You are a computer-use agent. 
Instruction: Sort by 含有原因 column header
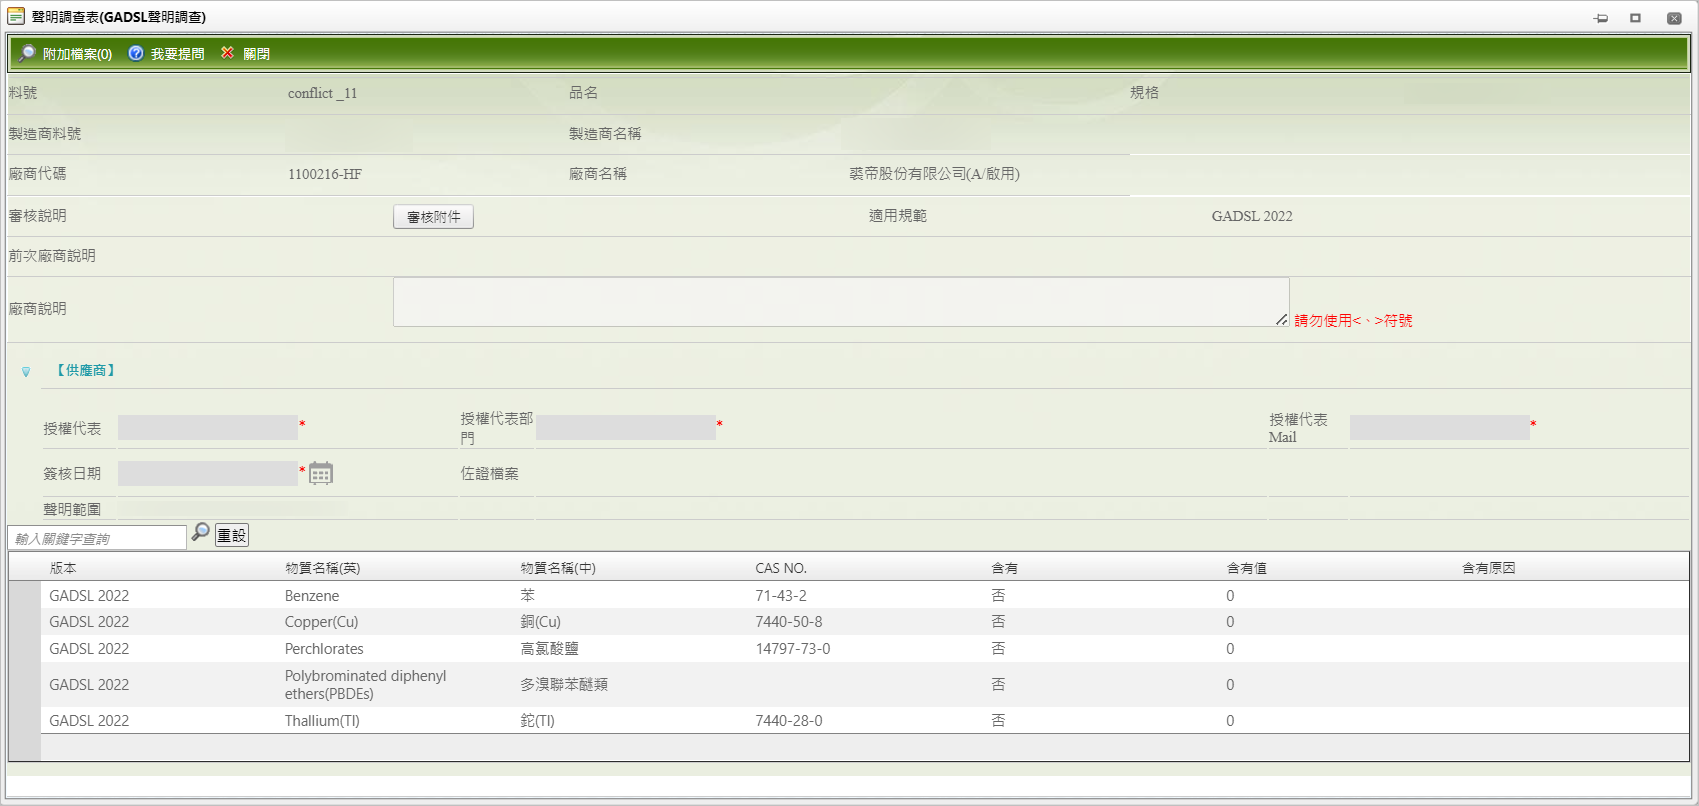1489,568
